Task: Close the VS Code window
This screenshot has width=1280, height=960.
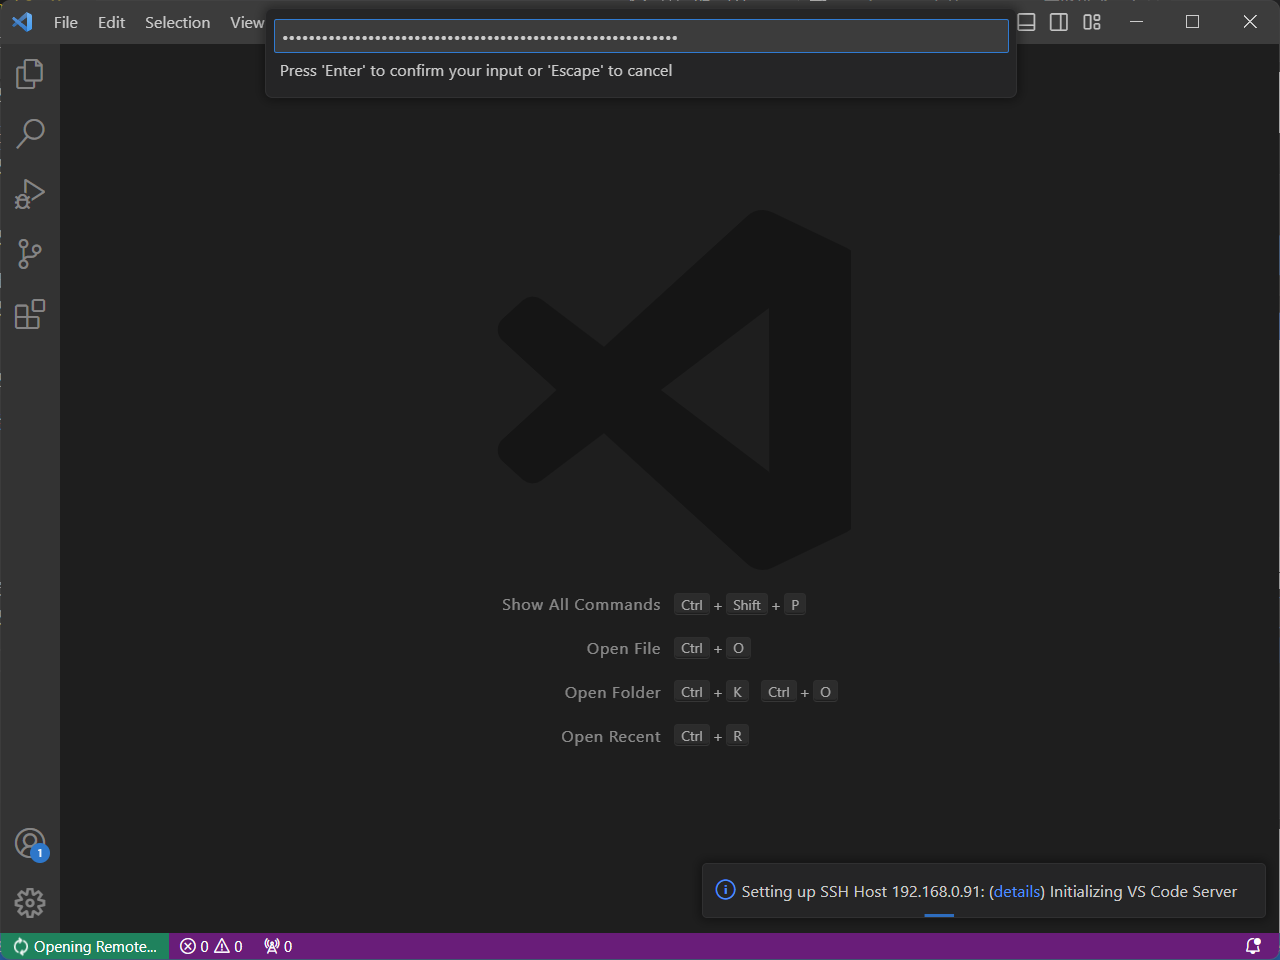Action: click(1250, 22)
